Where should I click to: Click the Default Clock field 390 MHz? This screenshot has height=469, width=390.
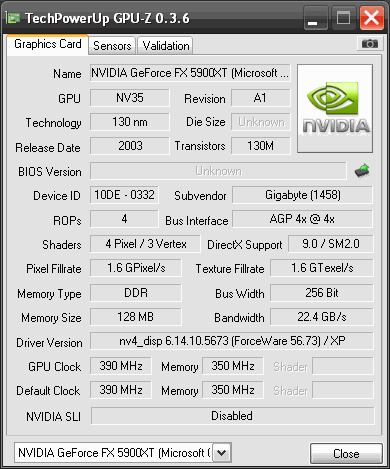[121, 390]
